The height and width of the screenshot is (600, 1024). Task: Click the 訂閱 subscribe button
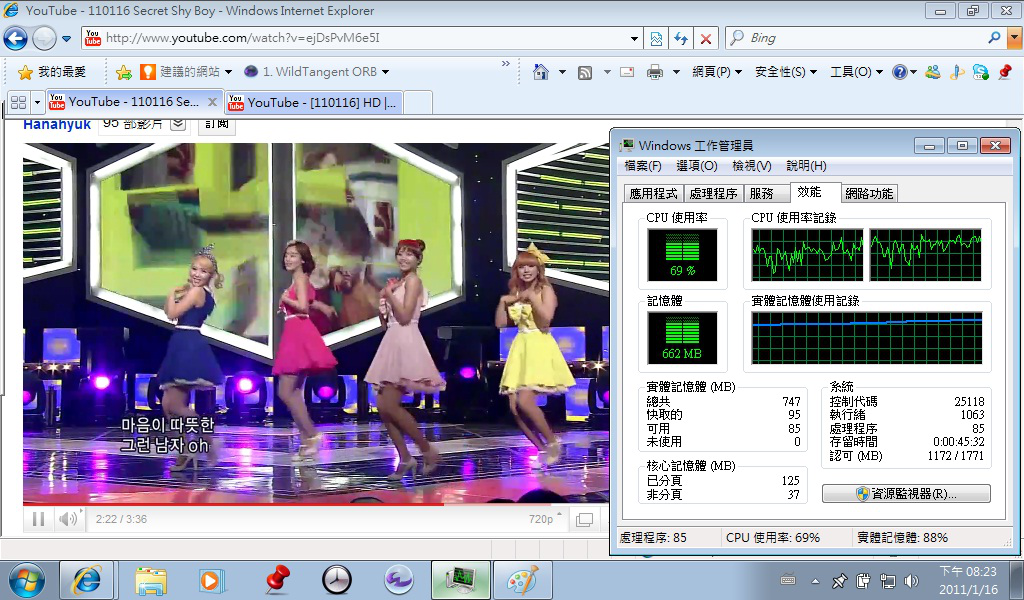pos(217,123)
